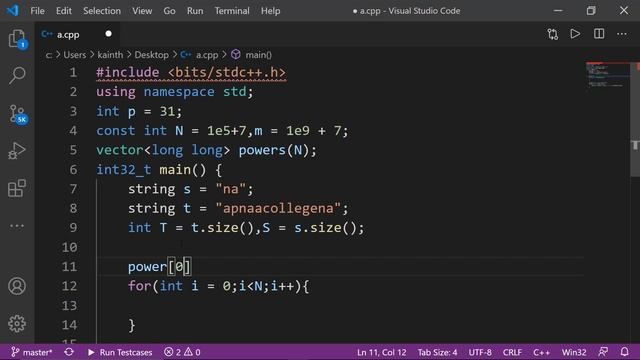Expand the a.cpp breadcrumb
The height and width of the screenshot is (360, 640).
207,55
